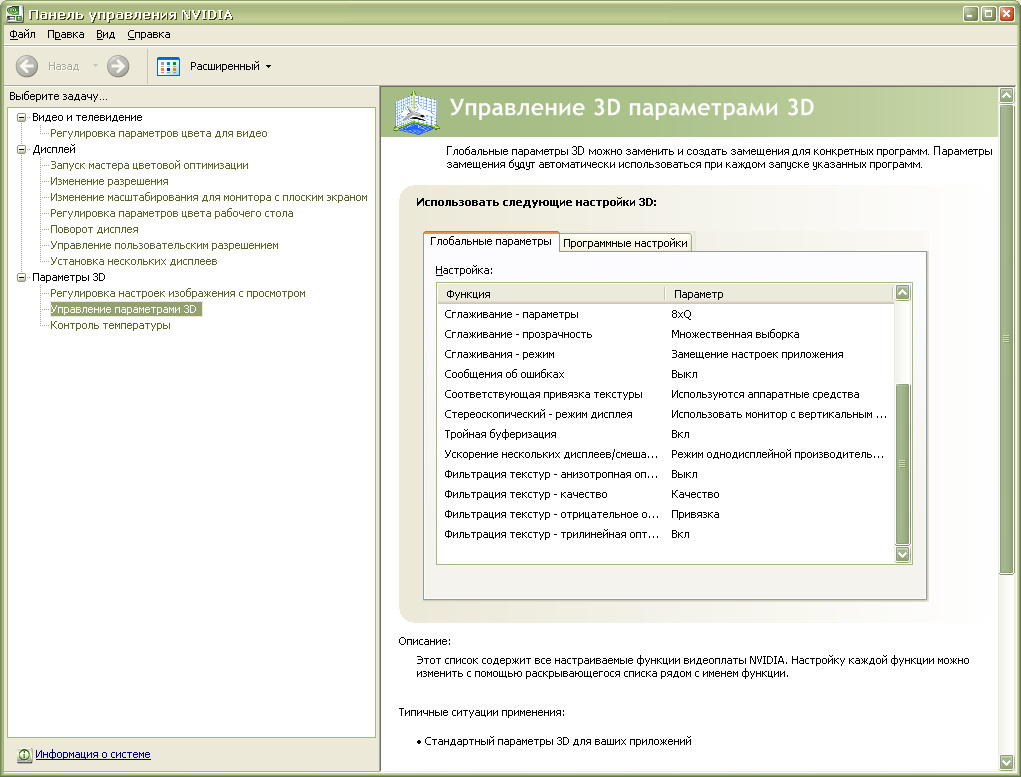Image resolution: width=1021 pixels, height=777 pixels.
Task: Collapse the Видео и телевидение tree node
Action: pyautogui.click(x=21, y=117)
